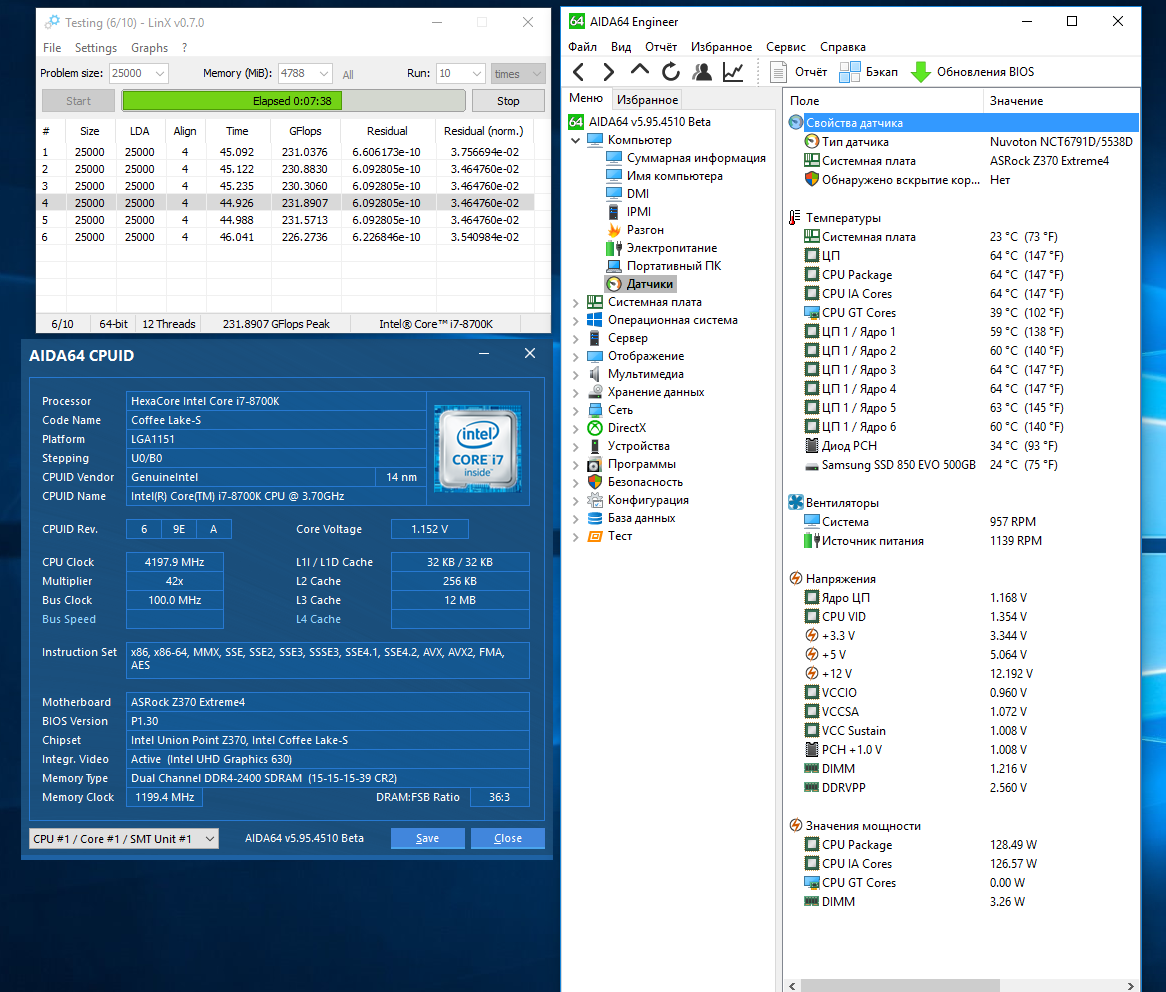The image size is (1166, 992).
Task: Select the Датчики sensor tree item
Action: pos(649,284)
